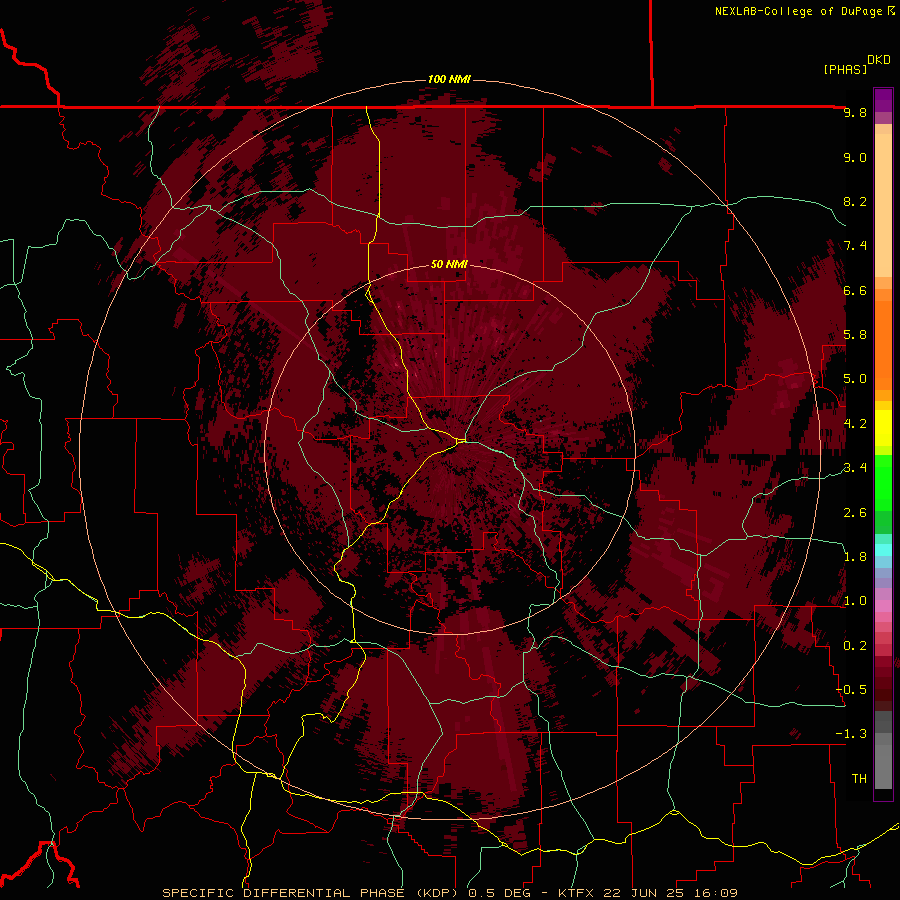Image resolution: width=900 pixels, height=900 pixels.
Task: Click the 1.8 legend value
Action: (855, 557)
